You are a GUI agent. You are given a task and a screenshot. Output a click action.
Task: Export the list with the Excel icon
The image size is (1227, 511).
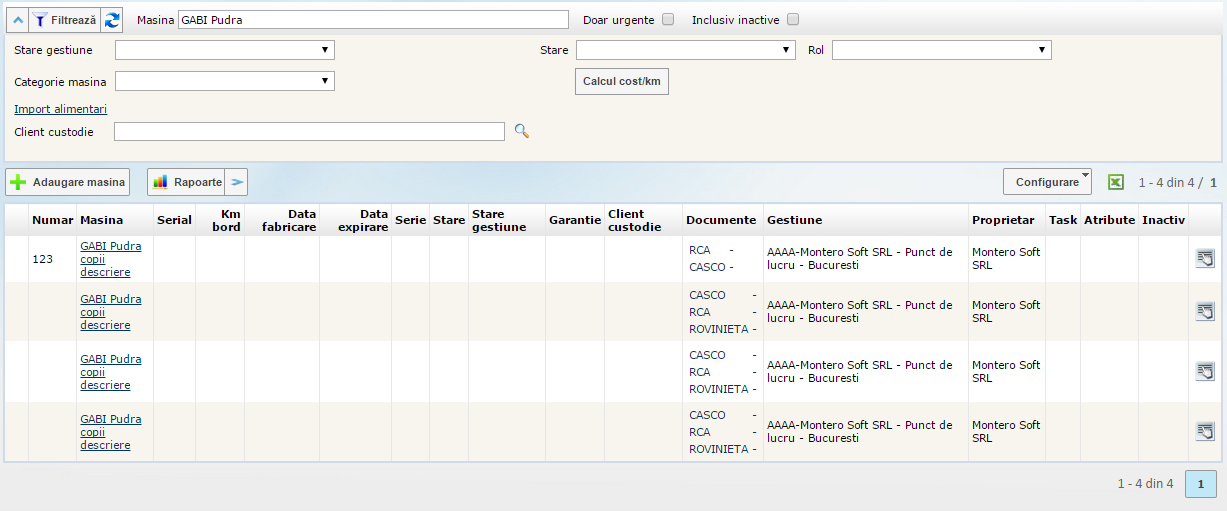1116,182
